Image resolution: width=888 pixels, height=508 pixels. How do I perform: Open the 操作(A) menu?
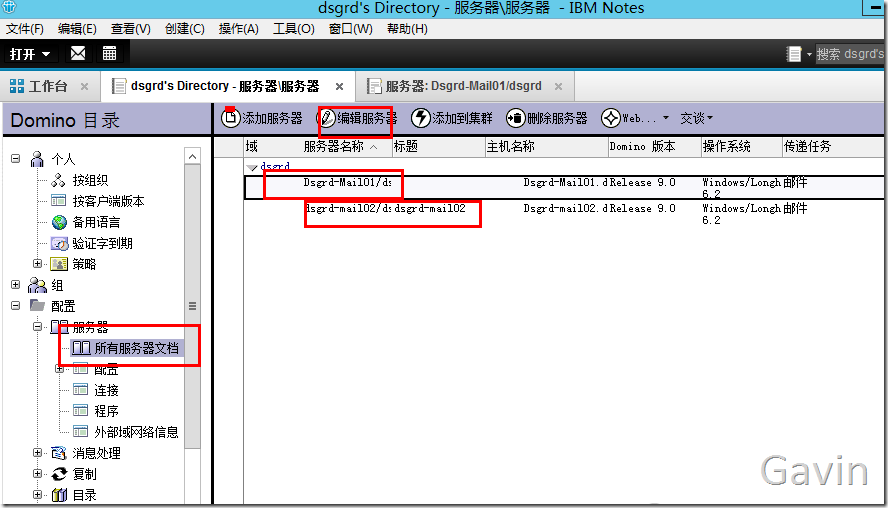238,29
